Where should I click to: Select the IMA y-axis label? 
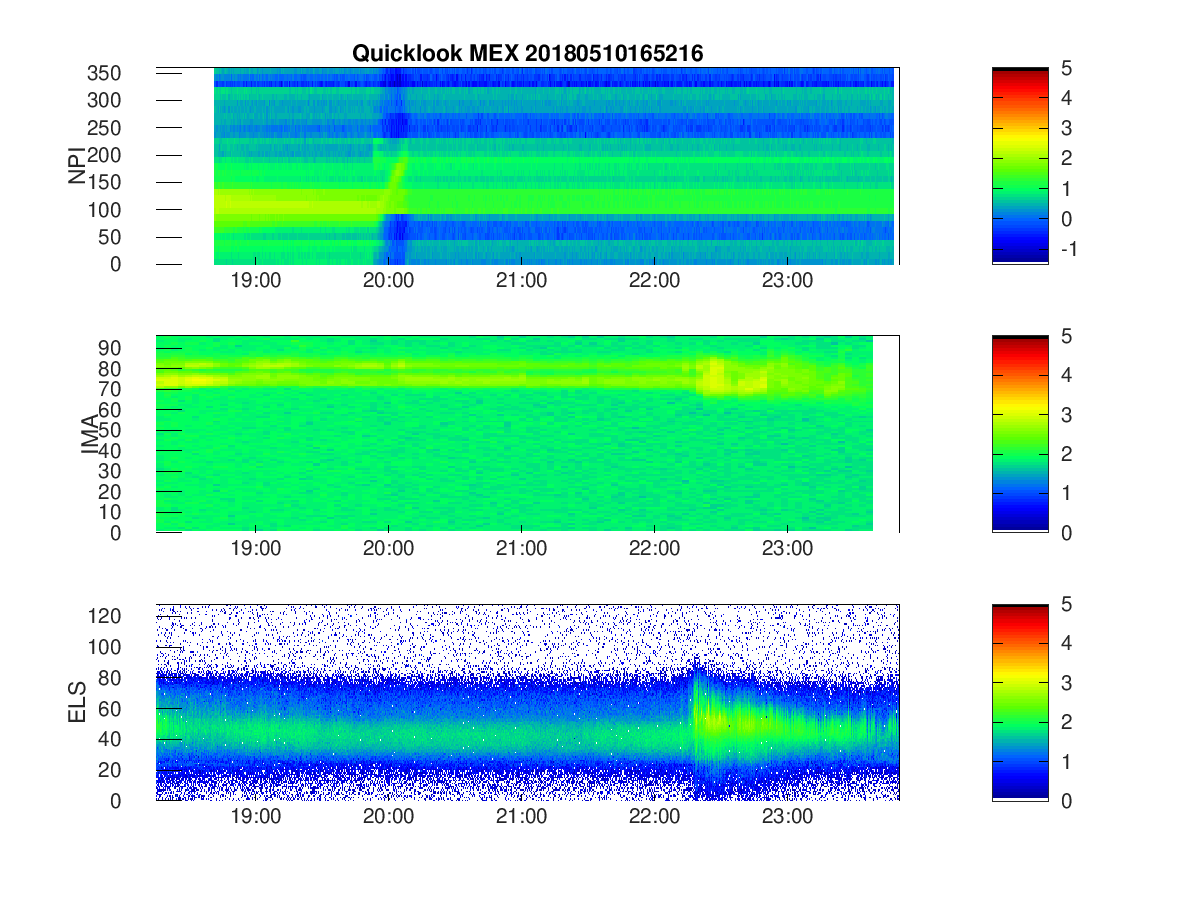pos(90,434)
